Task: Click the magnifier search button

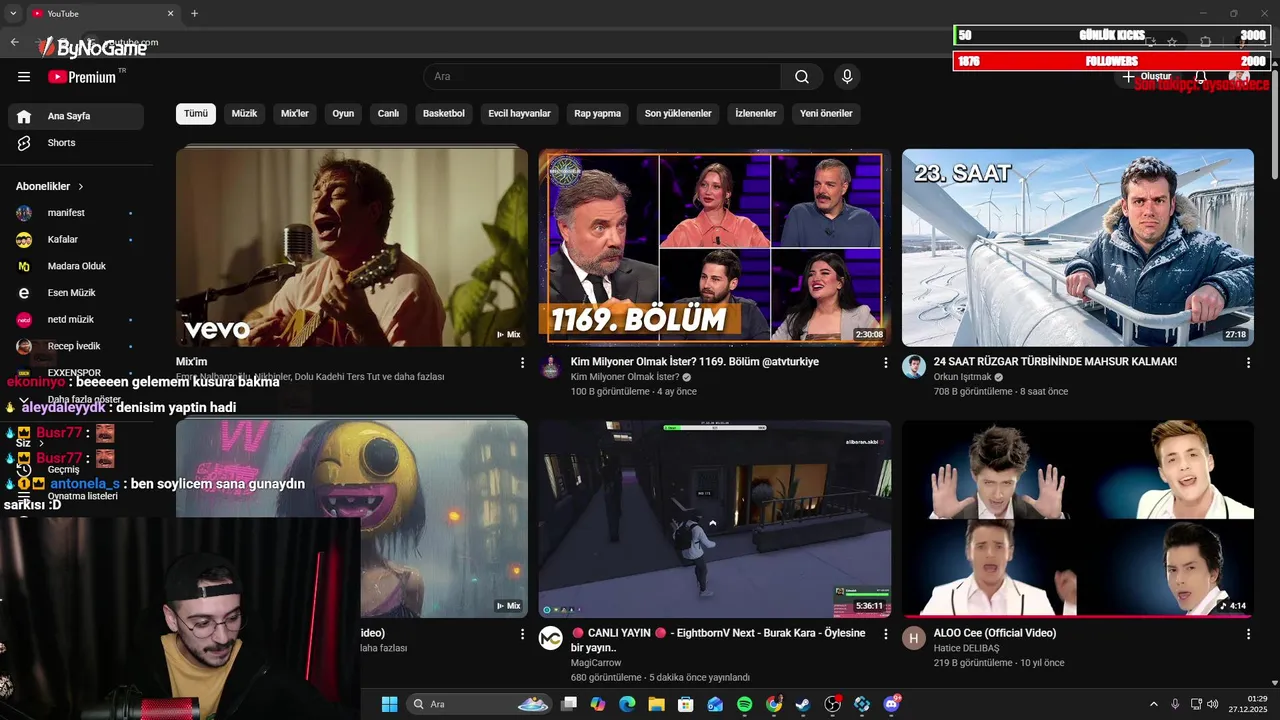Action: [802, 77]
